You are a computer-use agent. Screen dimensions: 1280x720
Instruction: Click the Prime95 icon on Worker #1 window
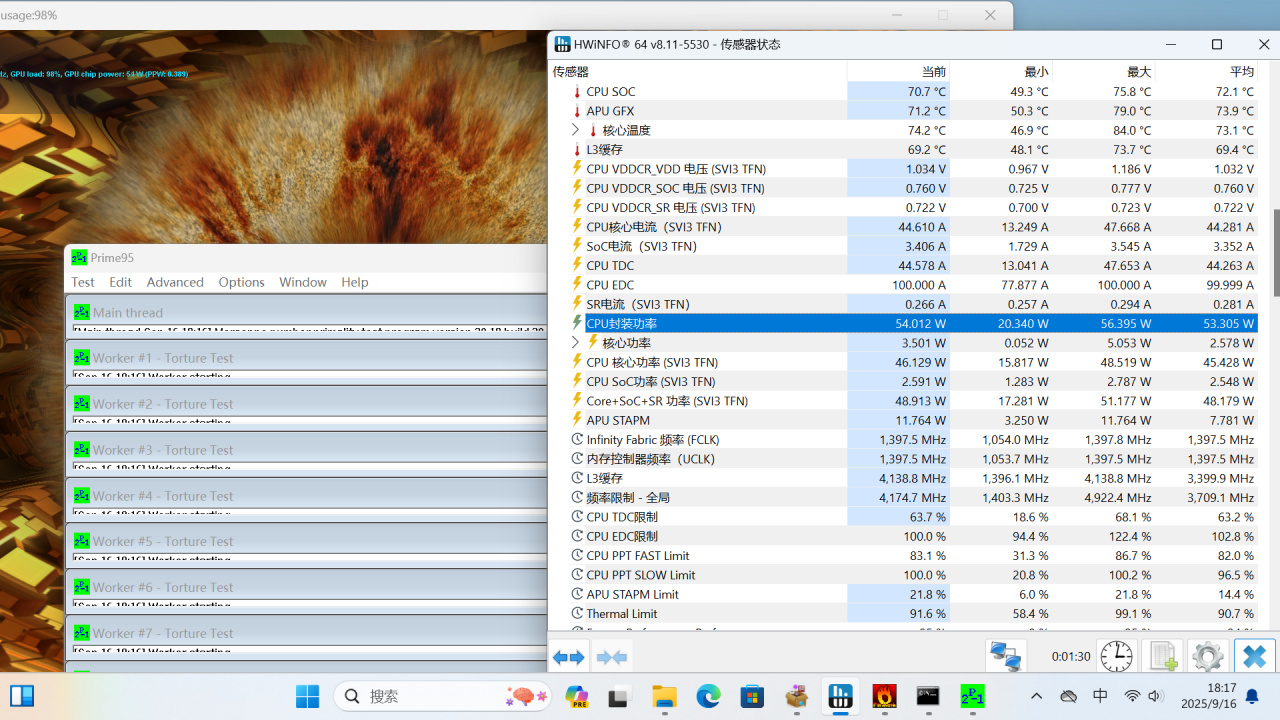tap(82, 358)
